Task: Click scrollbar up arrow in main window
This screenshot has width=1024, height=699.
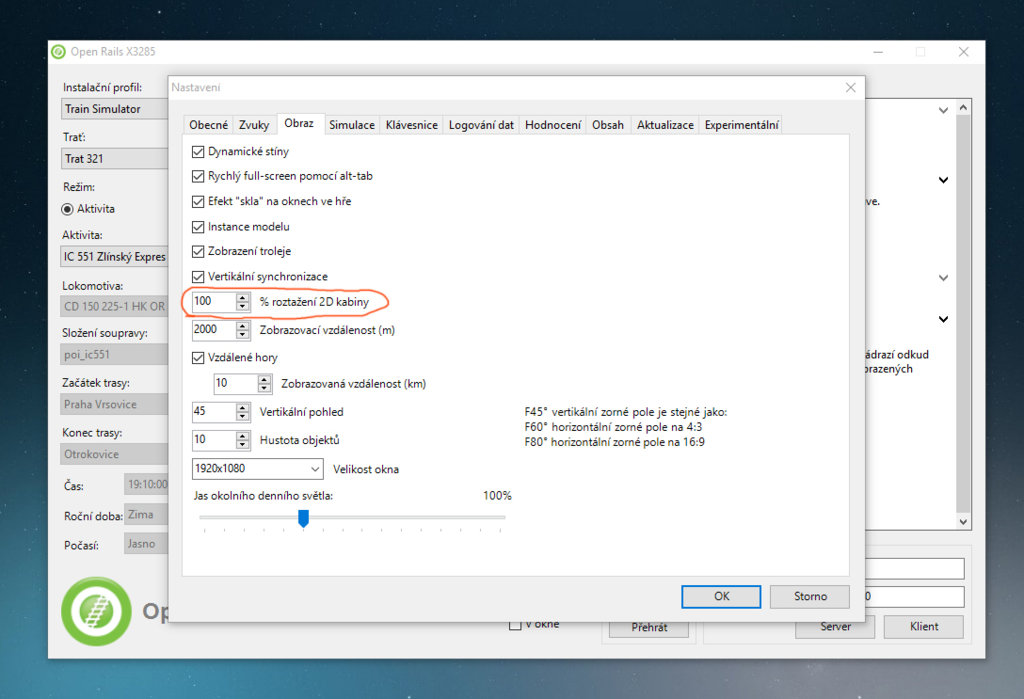Action: pyautogui.click(x=963, y=107)
